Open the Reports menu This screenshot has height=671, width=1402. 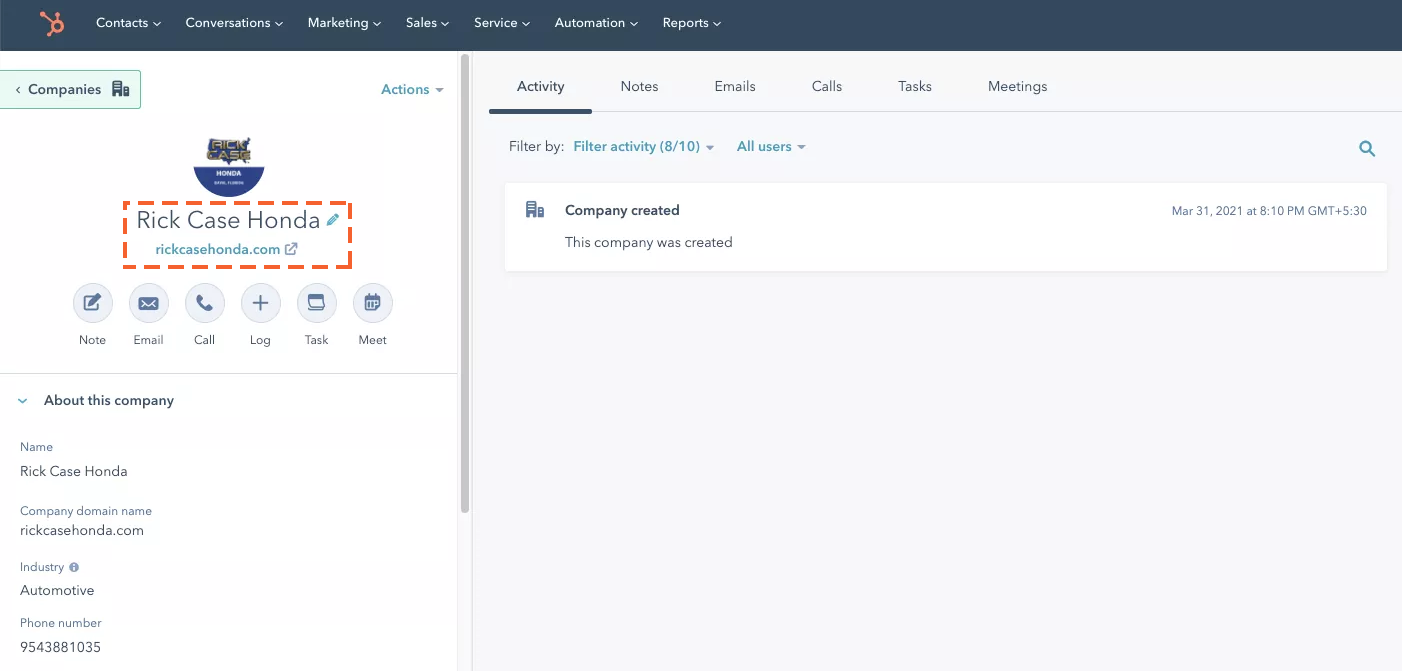pos(691,23)
